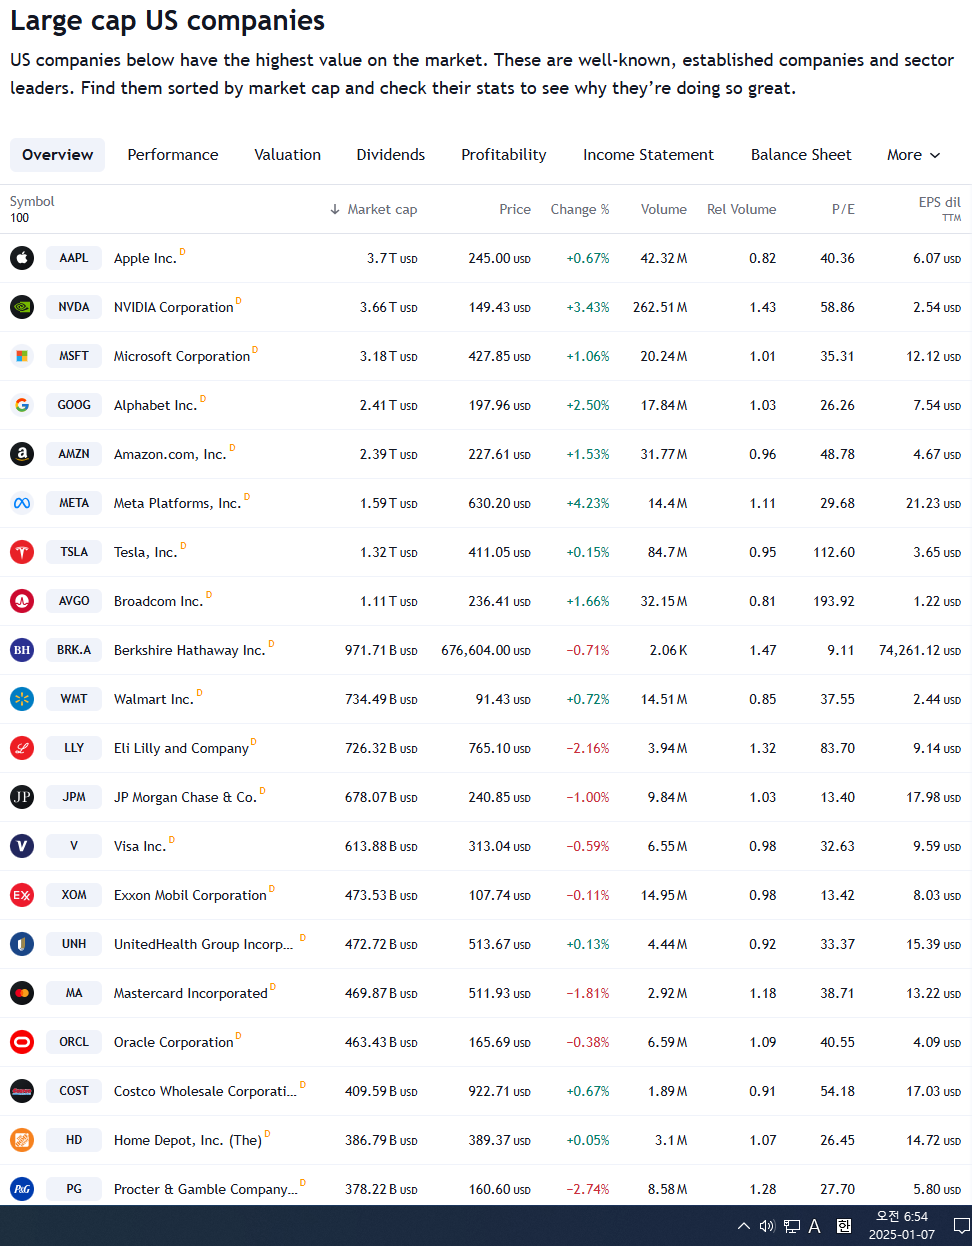Open the notifications panel in taskbar

[961, 1226]
